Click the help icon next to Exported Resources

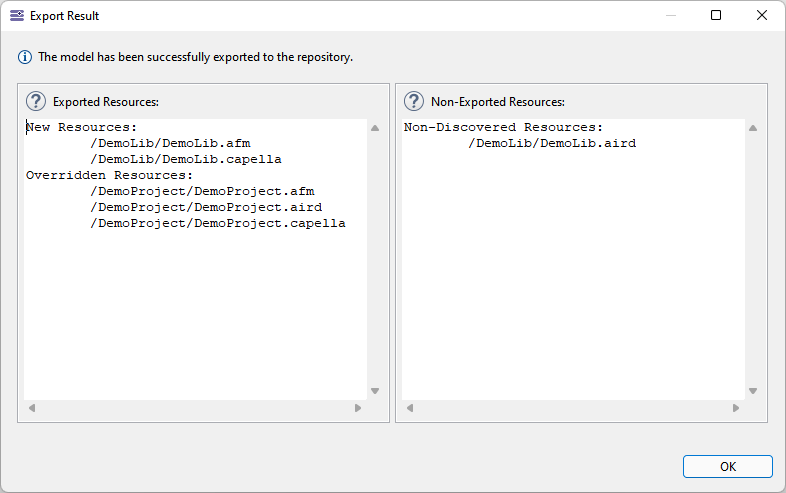pyautogui.click(x=36, y=101)
